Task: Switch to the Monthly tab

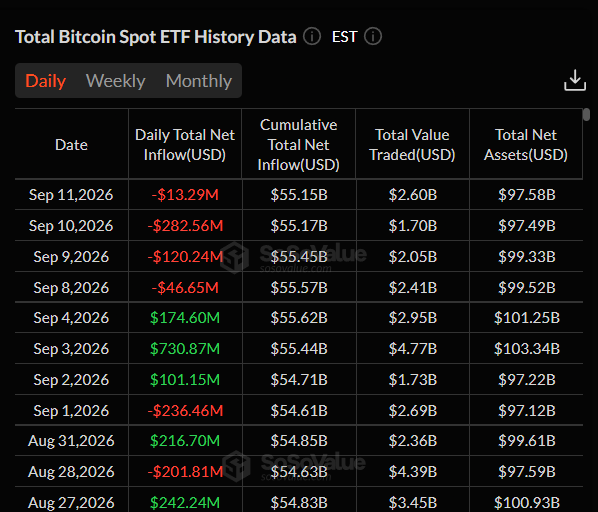Action: click(199, 81)
